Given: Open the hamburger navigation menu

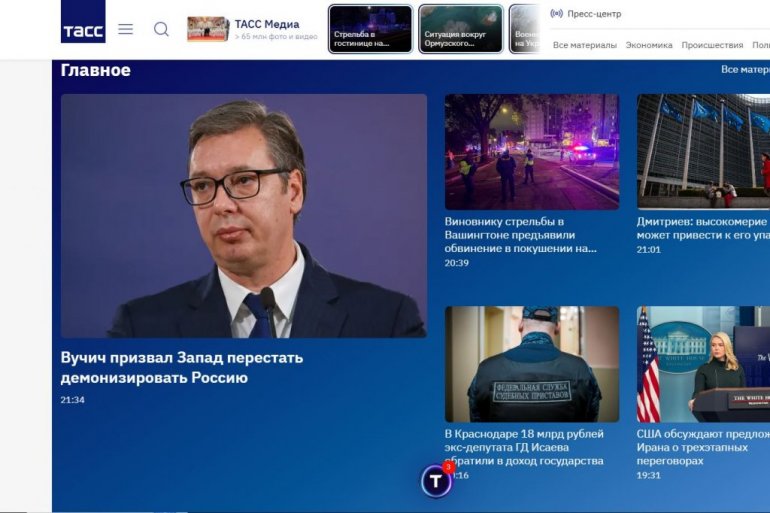Looking at the screenshot, I should pos(126,29).
